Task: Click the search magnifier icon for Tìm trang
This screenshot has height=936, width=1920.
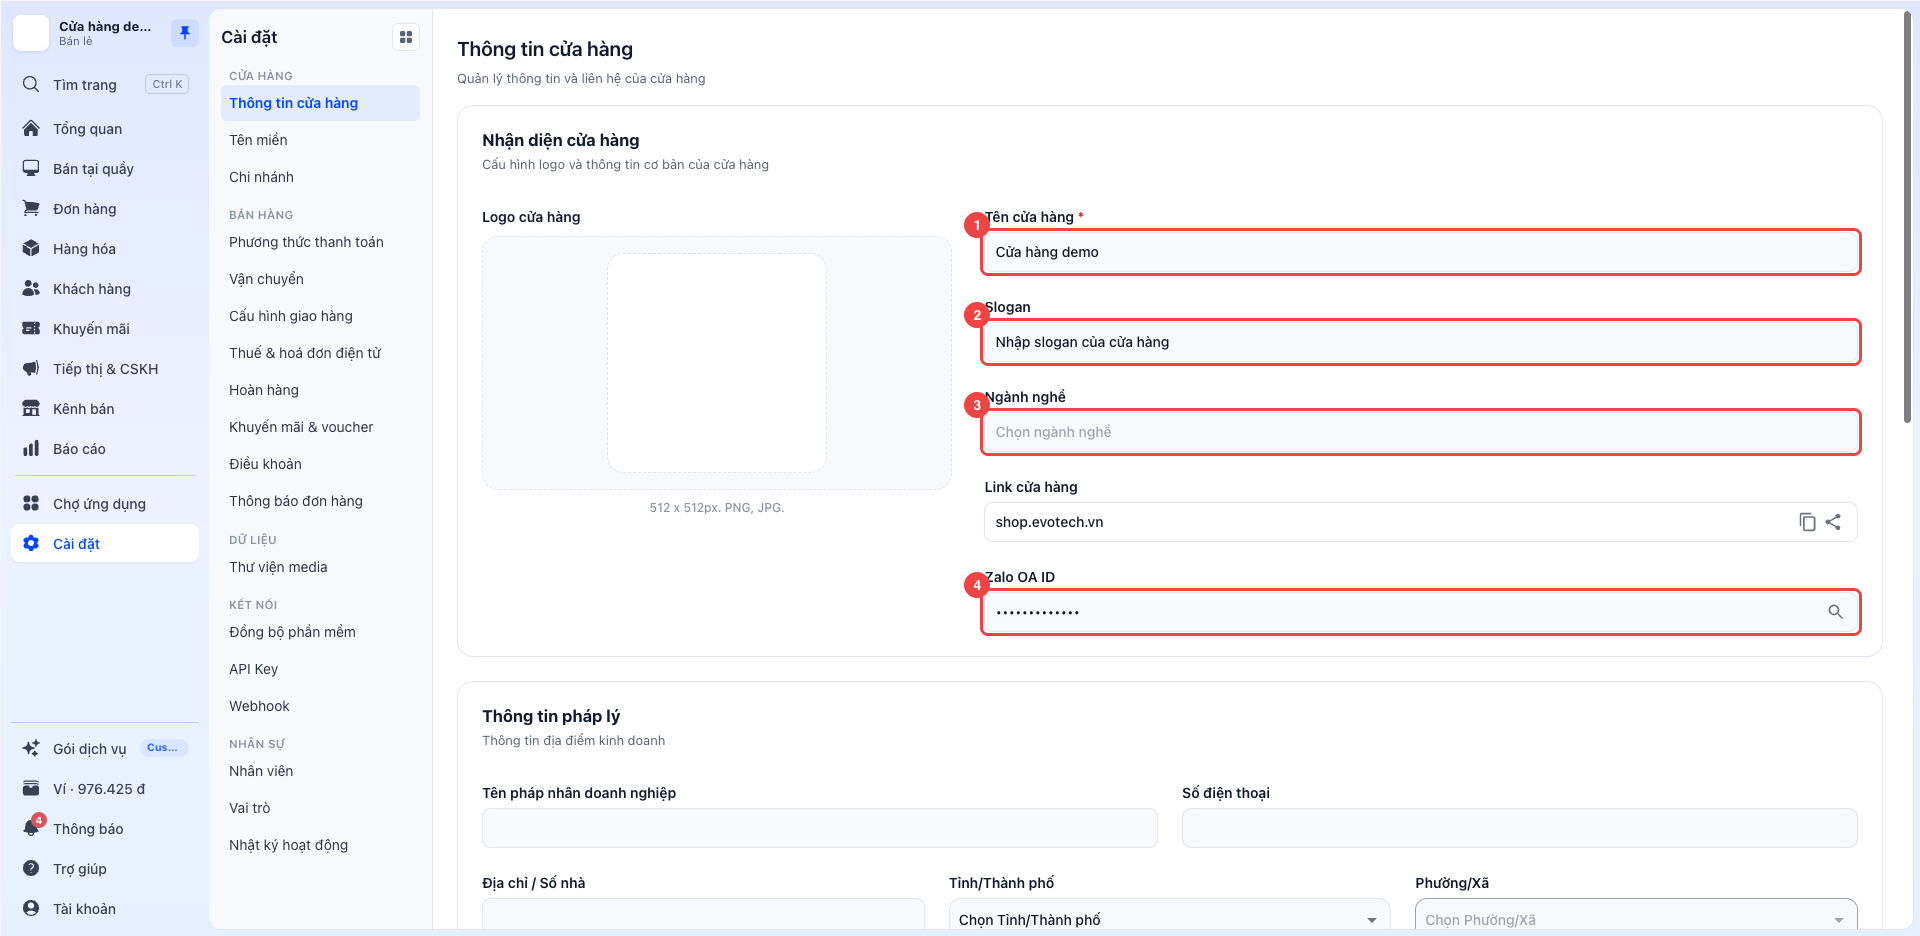Action: (x=31, y=84)
